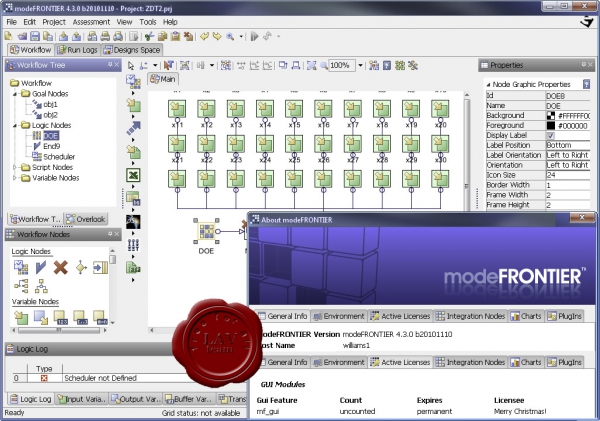Viewport: 600px width, 421px height.
Task: Open the Label Orientation dropdown value
Action: tap(568, 155)
